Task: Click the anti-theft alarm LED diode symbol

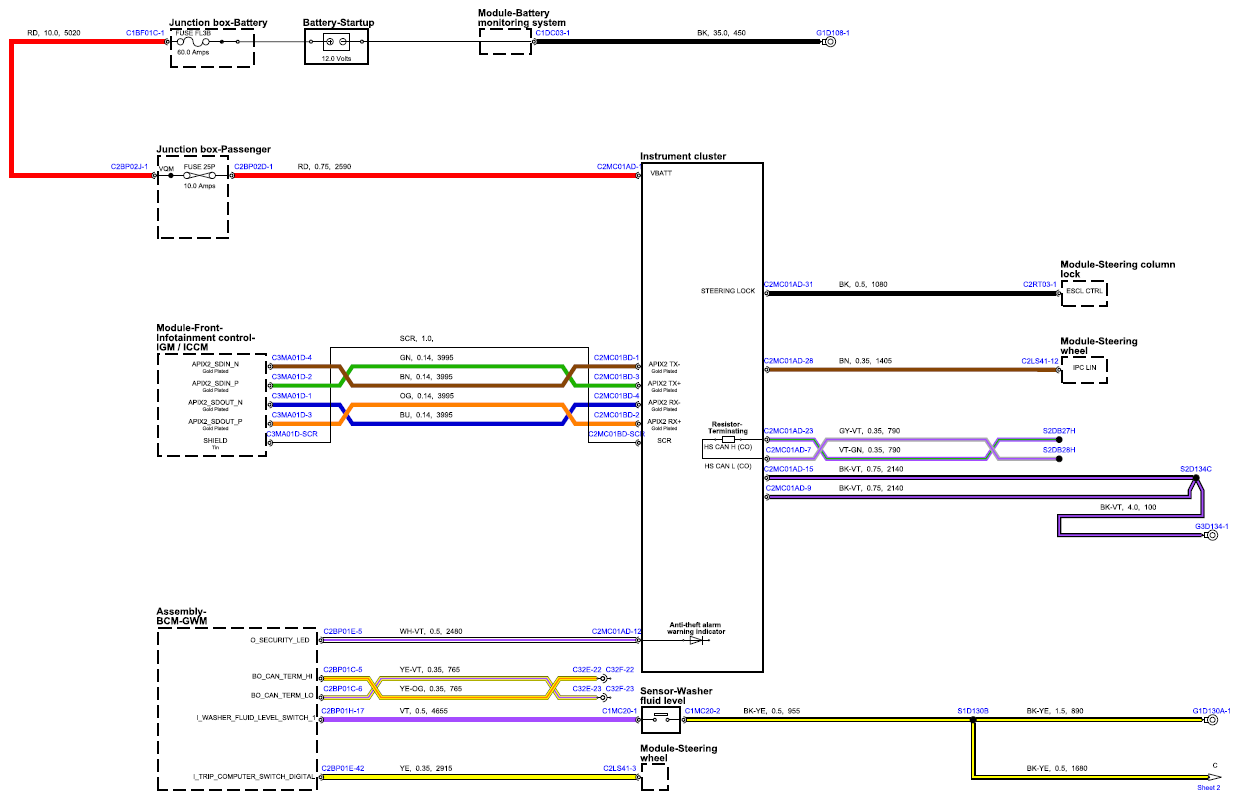Action: pos(695,639)
